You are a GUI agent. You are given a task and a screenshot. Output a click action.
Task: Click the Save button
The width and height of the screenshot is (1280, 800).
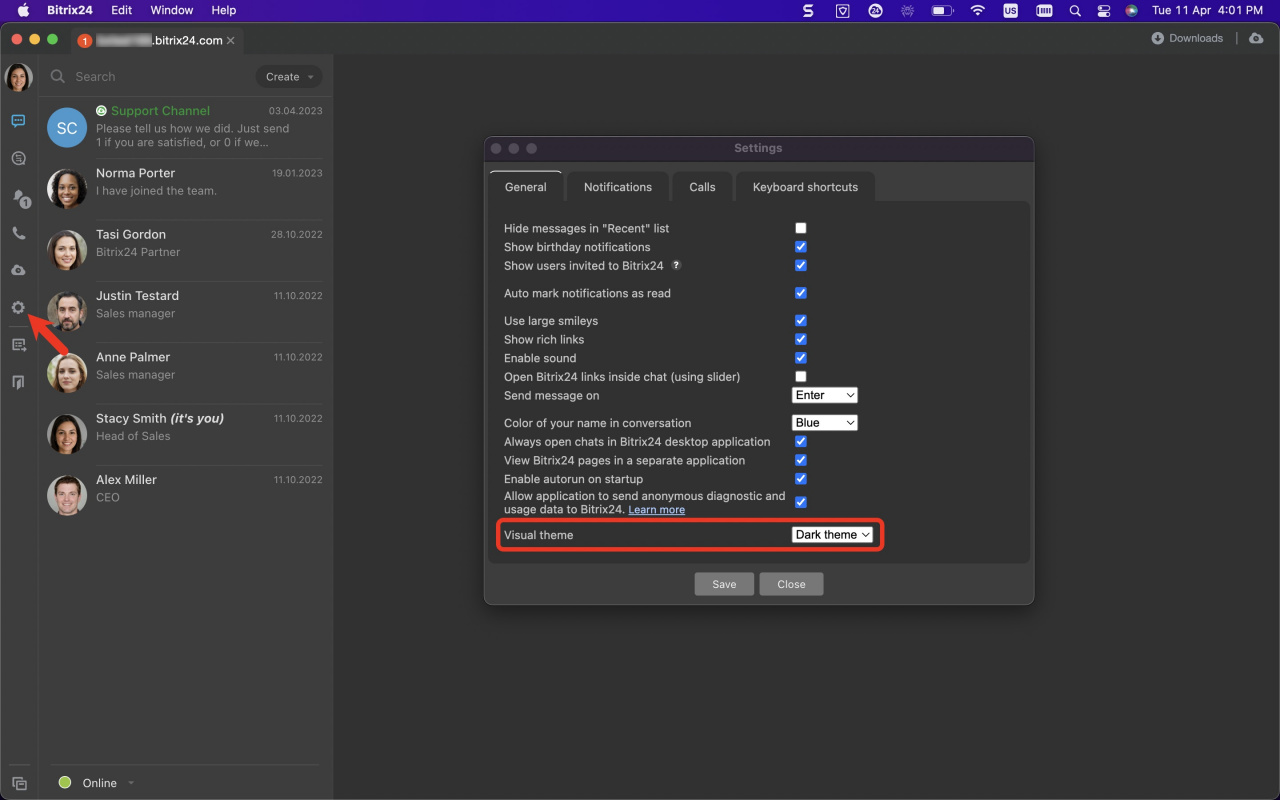click(724, 584)
